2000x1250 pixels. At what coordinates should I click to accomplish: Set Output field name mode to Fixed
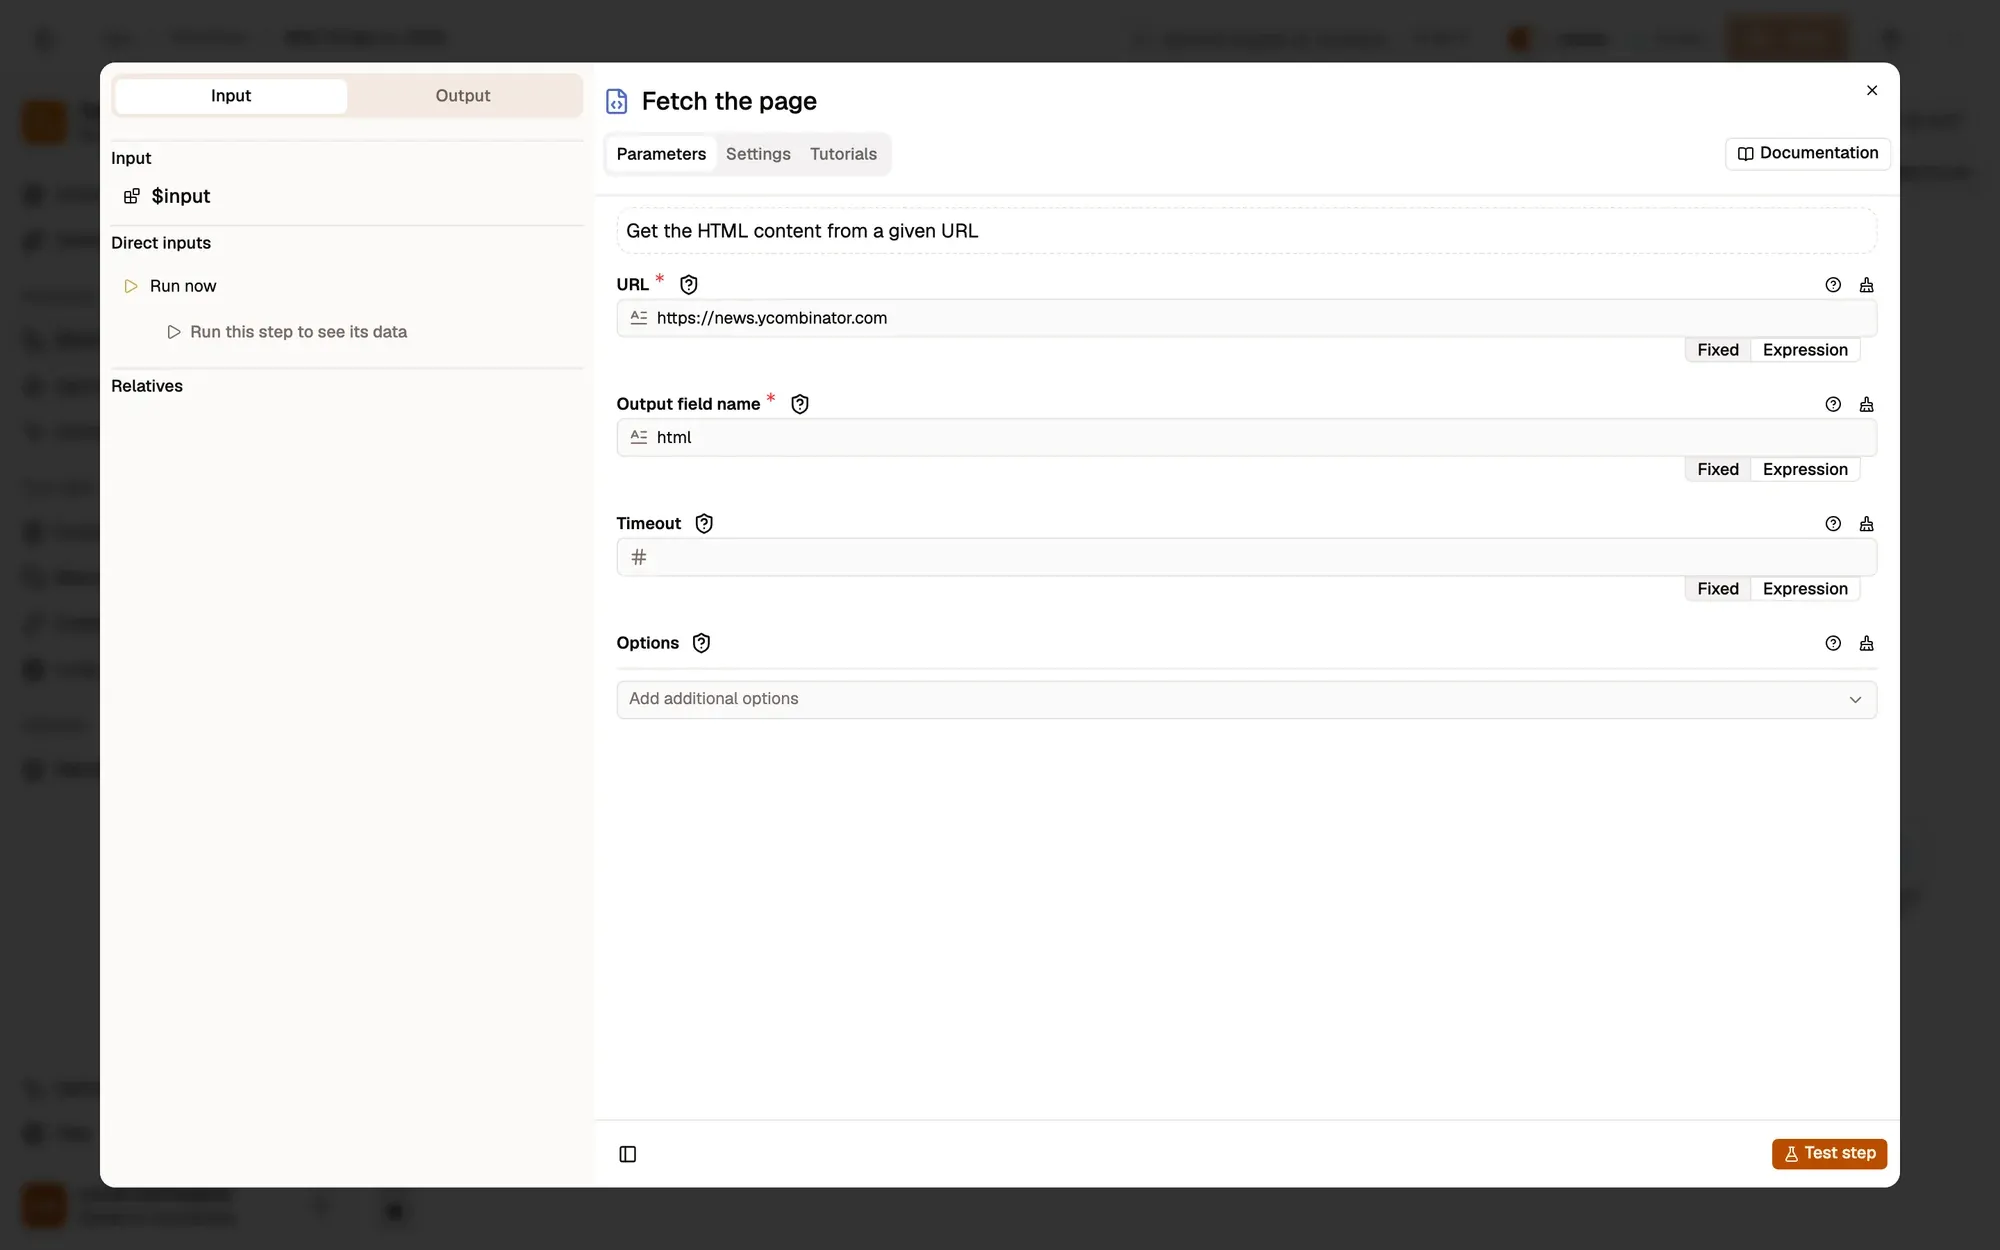tap(1717, 469)
